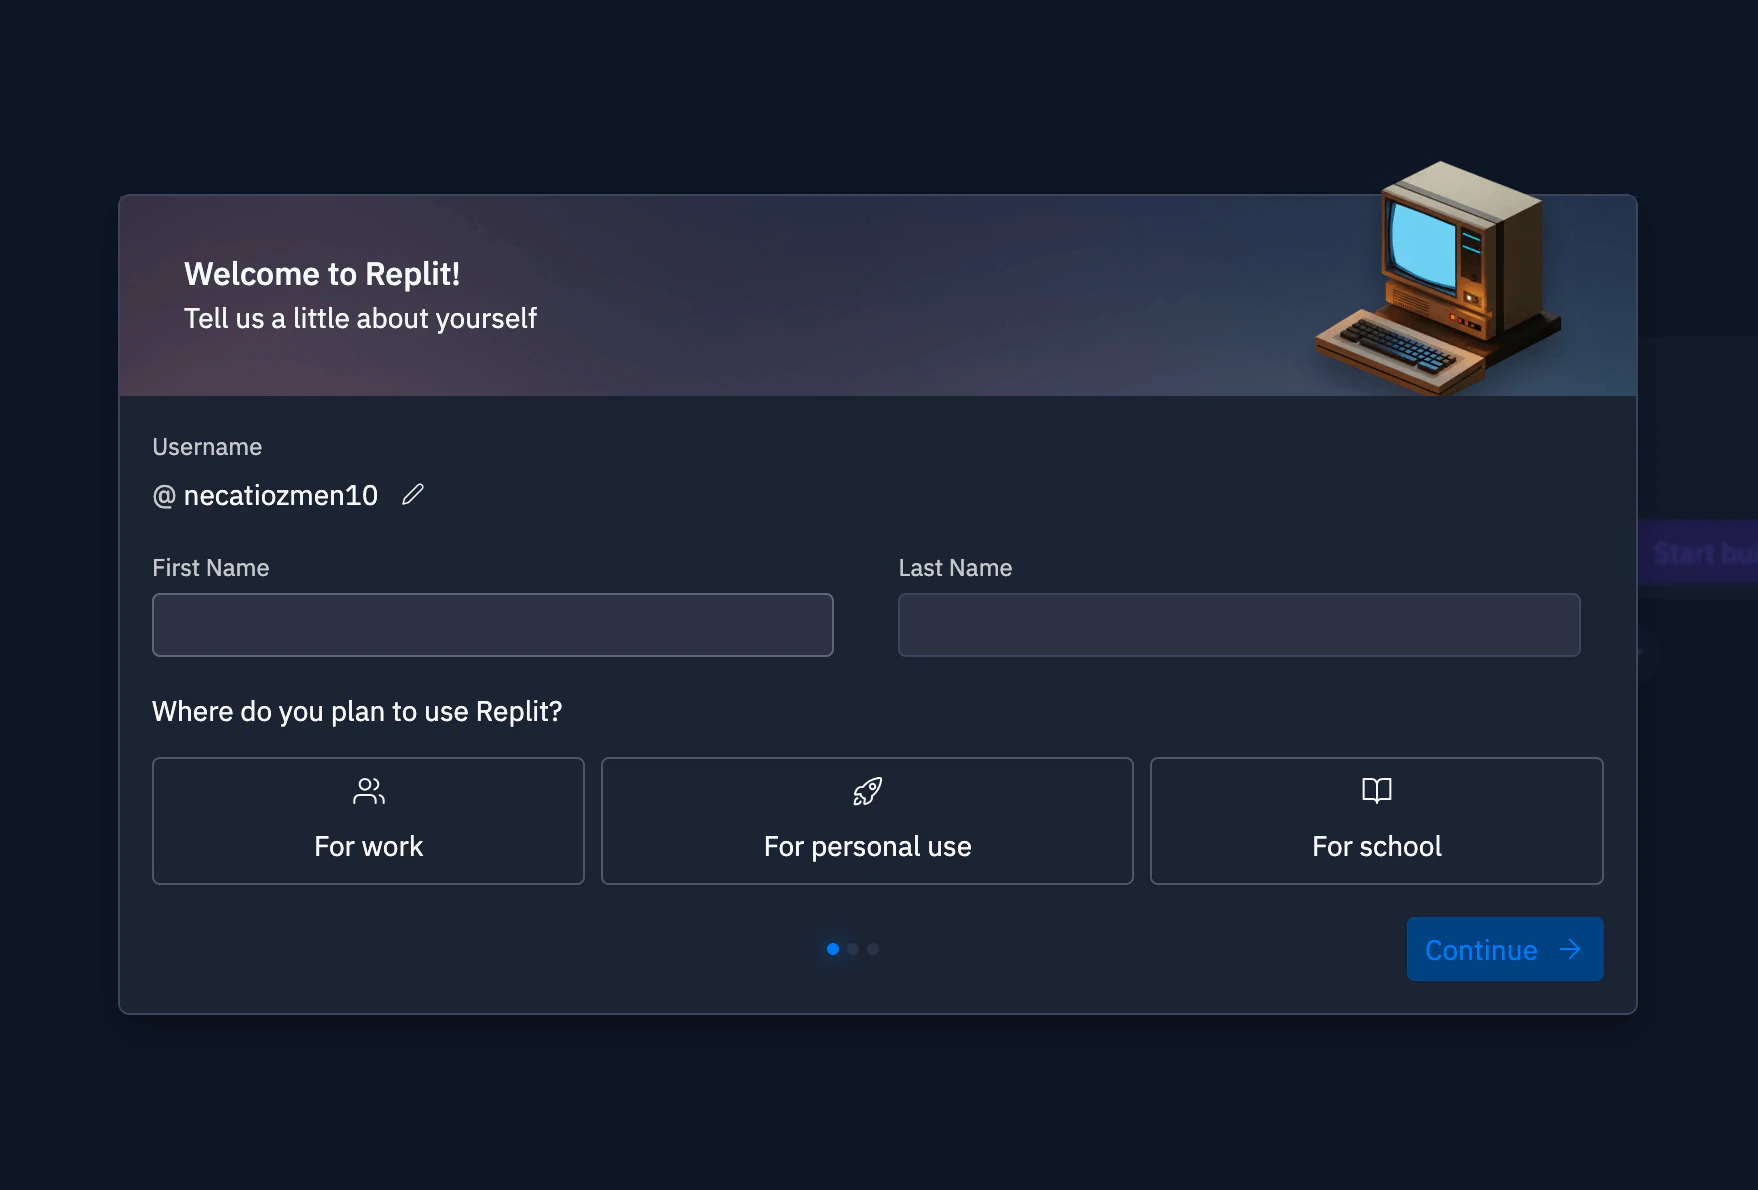
Task: Pick the "For school" option label
Action: point(1376,847)
